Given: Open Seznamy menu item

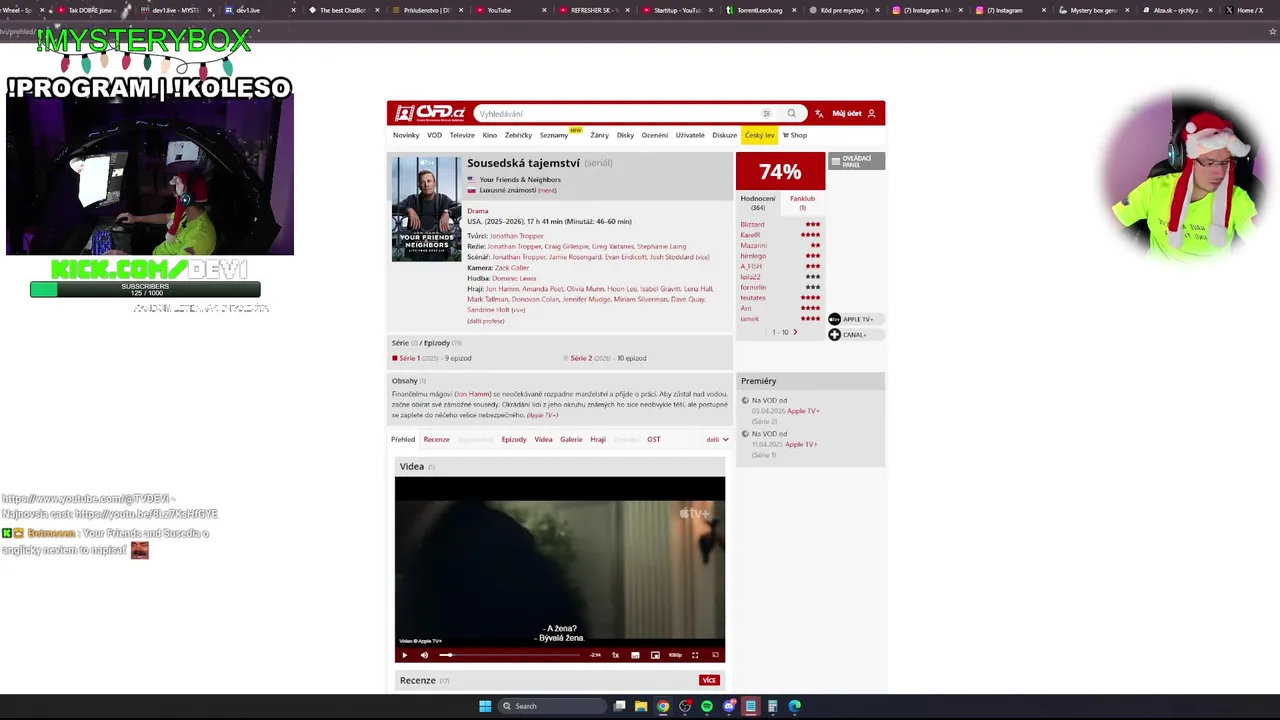Looking at the screenshot, I should pyautogui.click(x=554, y=135).
